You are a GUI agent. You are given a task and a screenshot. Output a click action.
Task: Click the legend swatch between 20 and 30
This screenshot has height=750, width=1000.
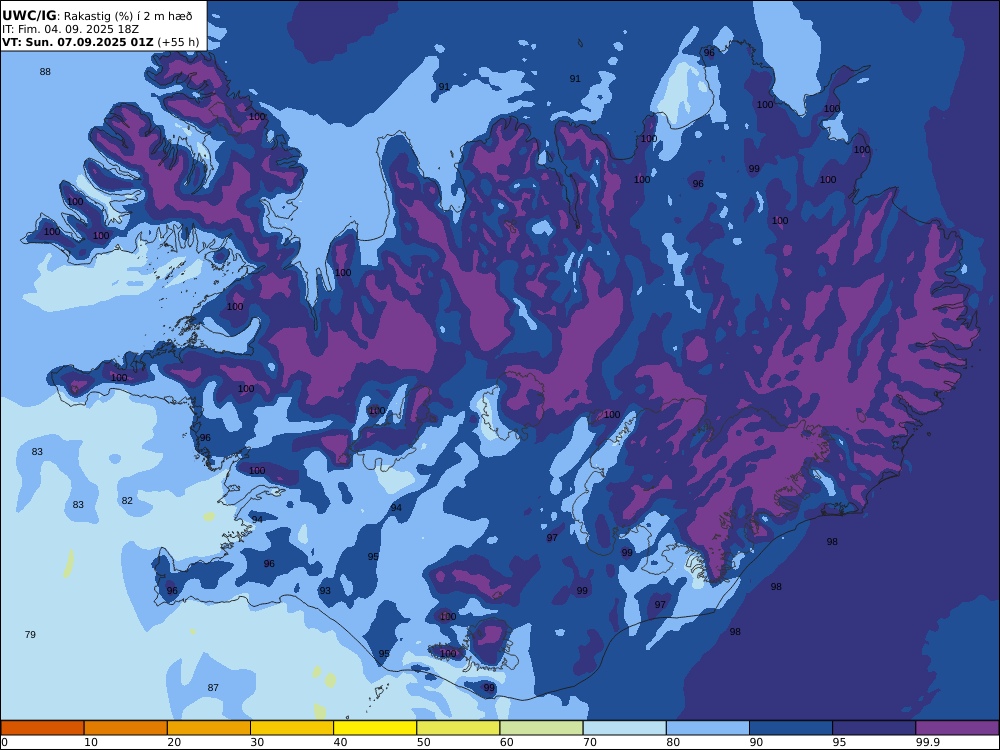pyautogui.click(x=209, y=728)
